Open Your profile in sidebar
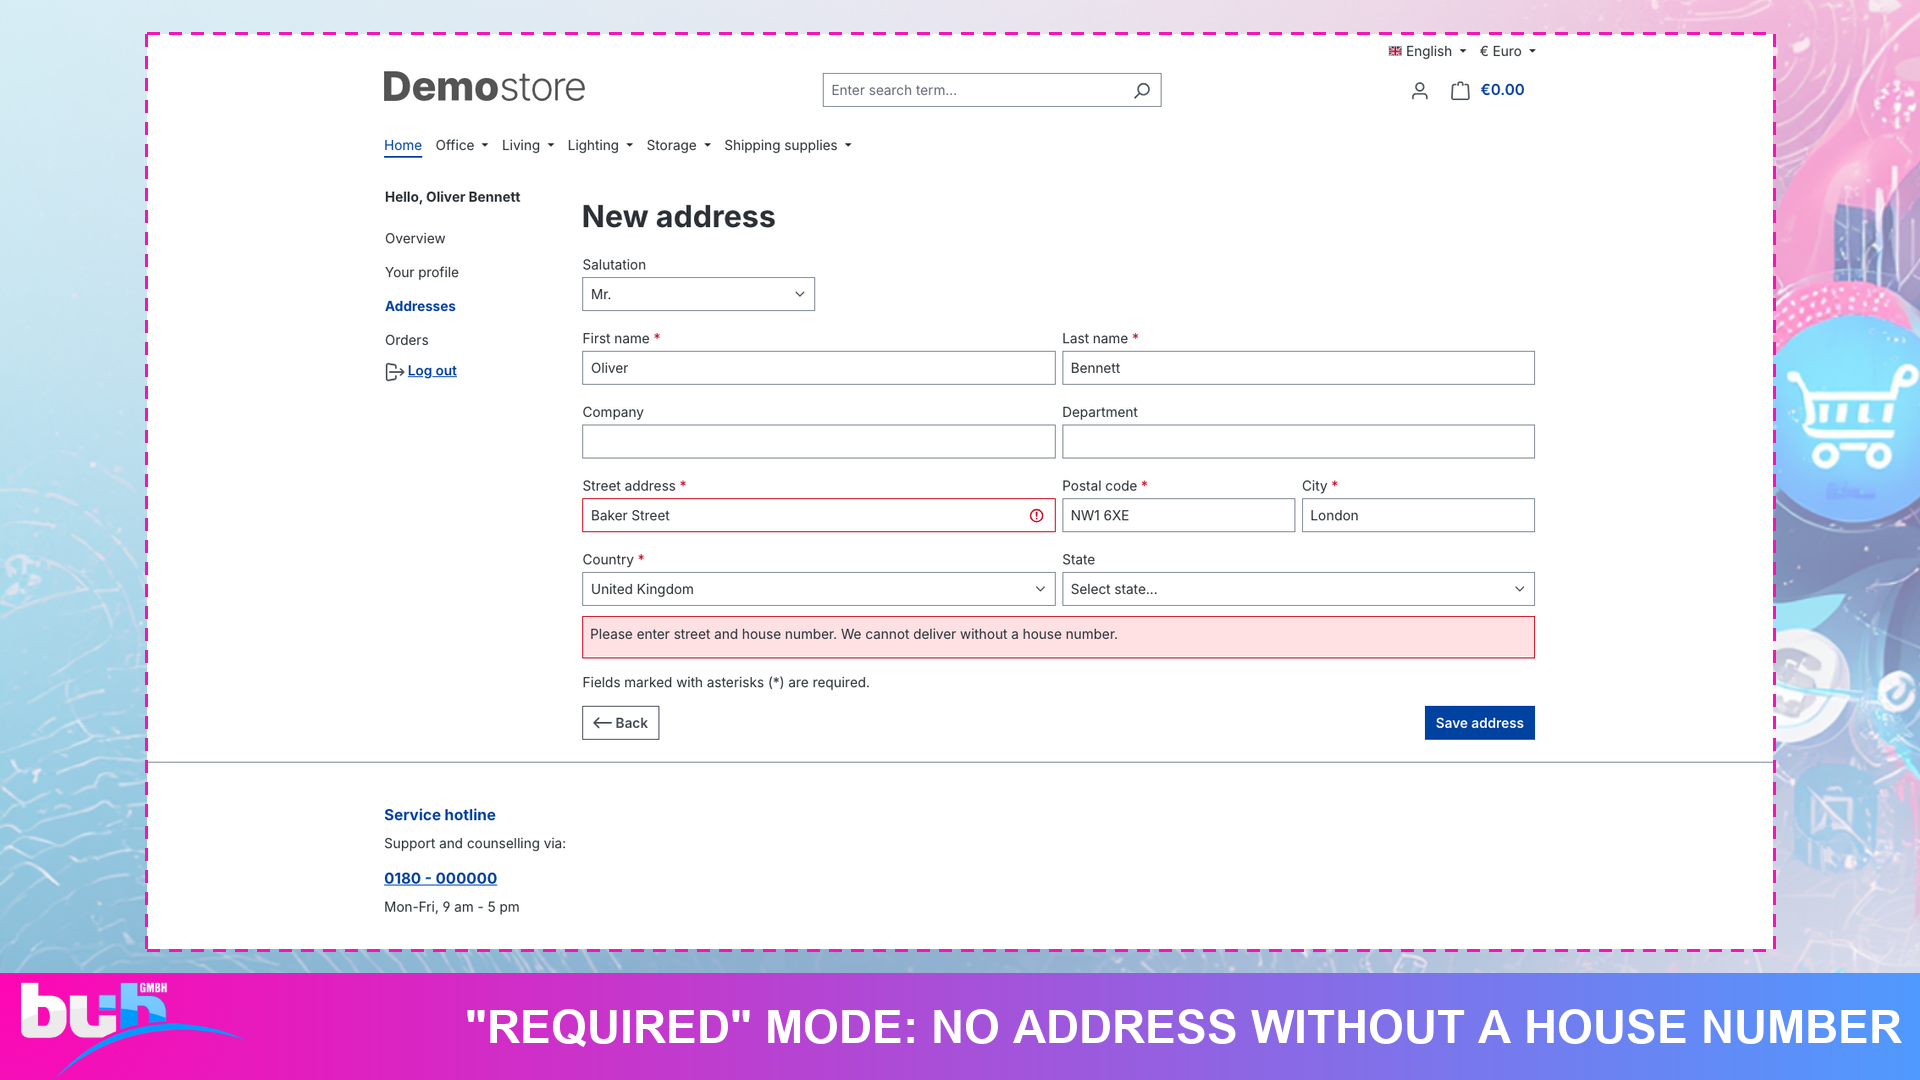Screen dimensions: 1920x1080 422,273
